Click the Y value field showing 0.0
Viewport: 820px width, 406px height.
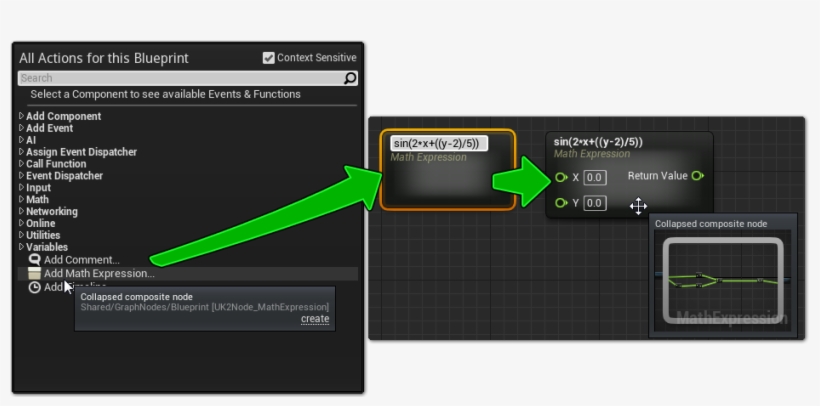coord(594,203)
